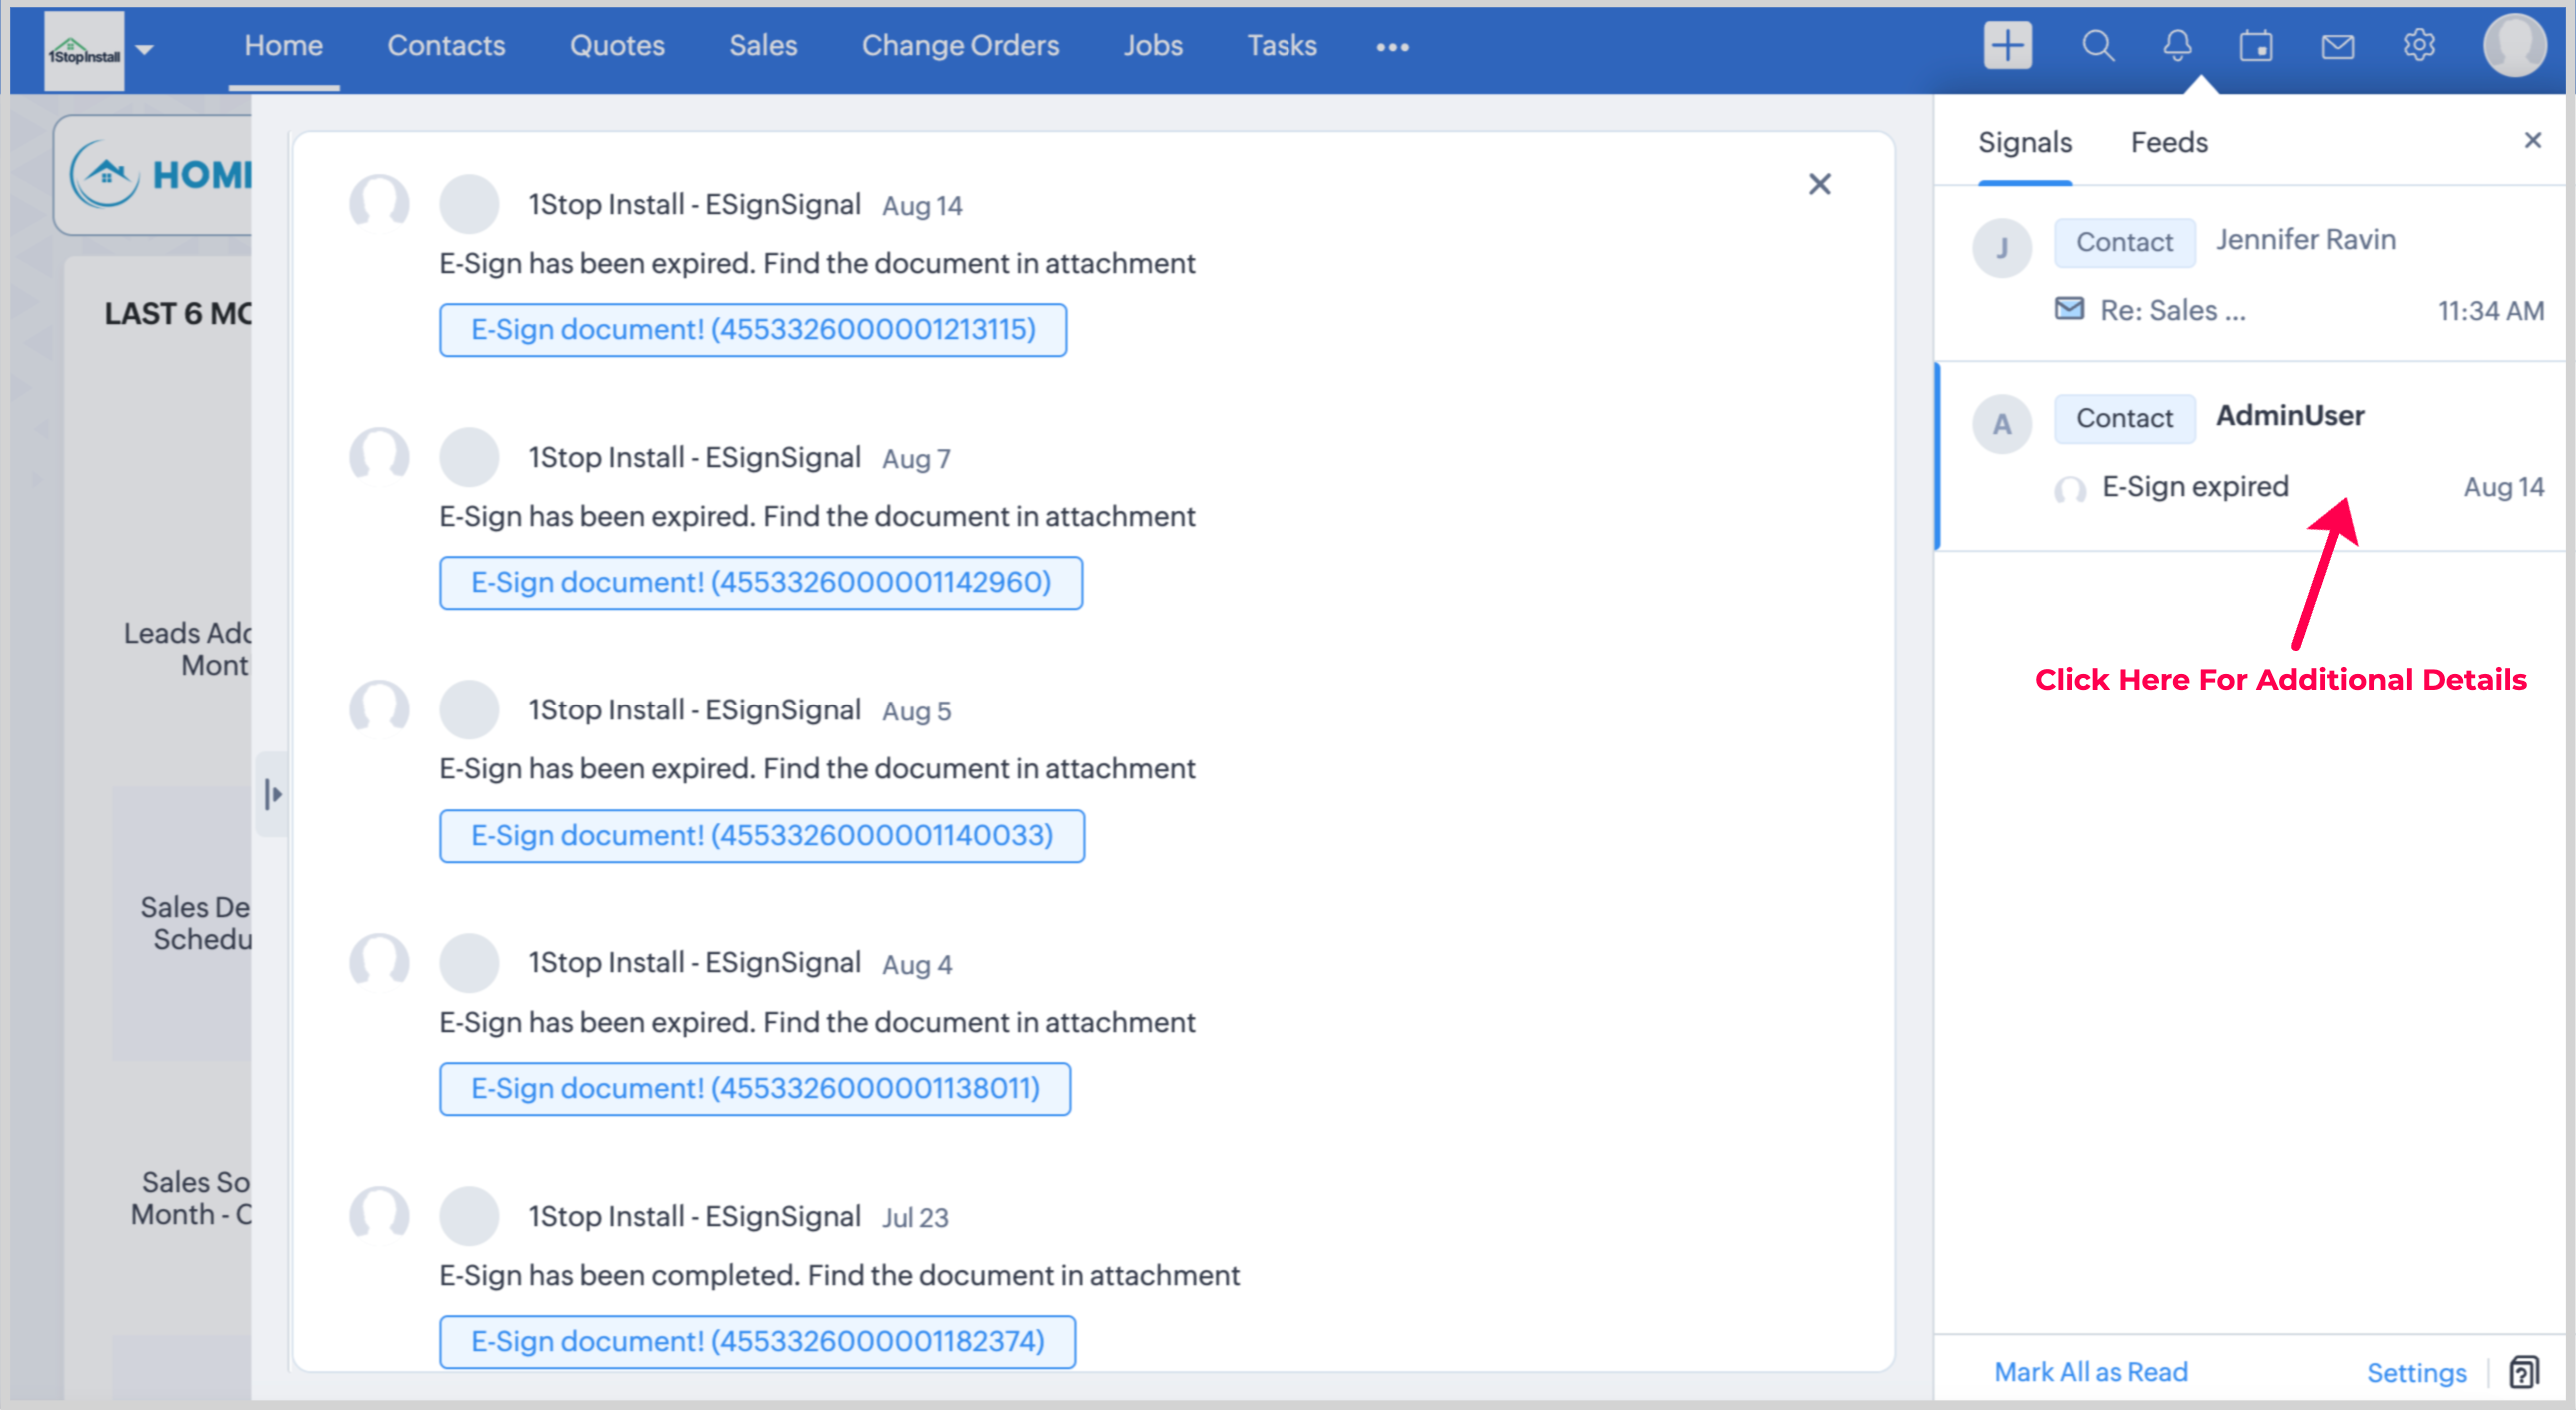Open the search magnifier icon

click(x=2097, y=46)
